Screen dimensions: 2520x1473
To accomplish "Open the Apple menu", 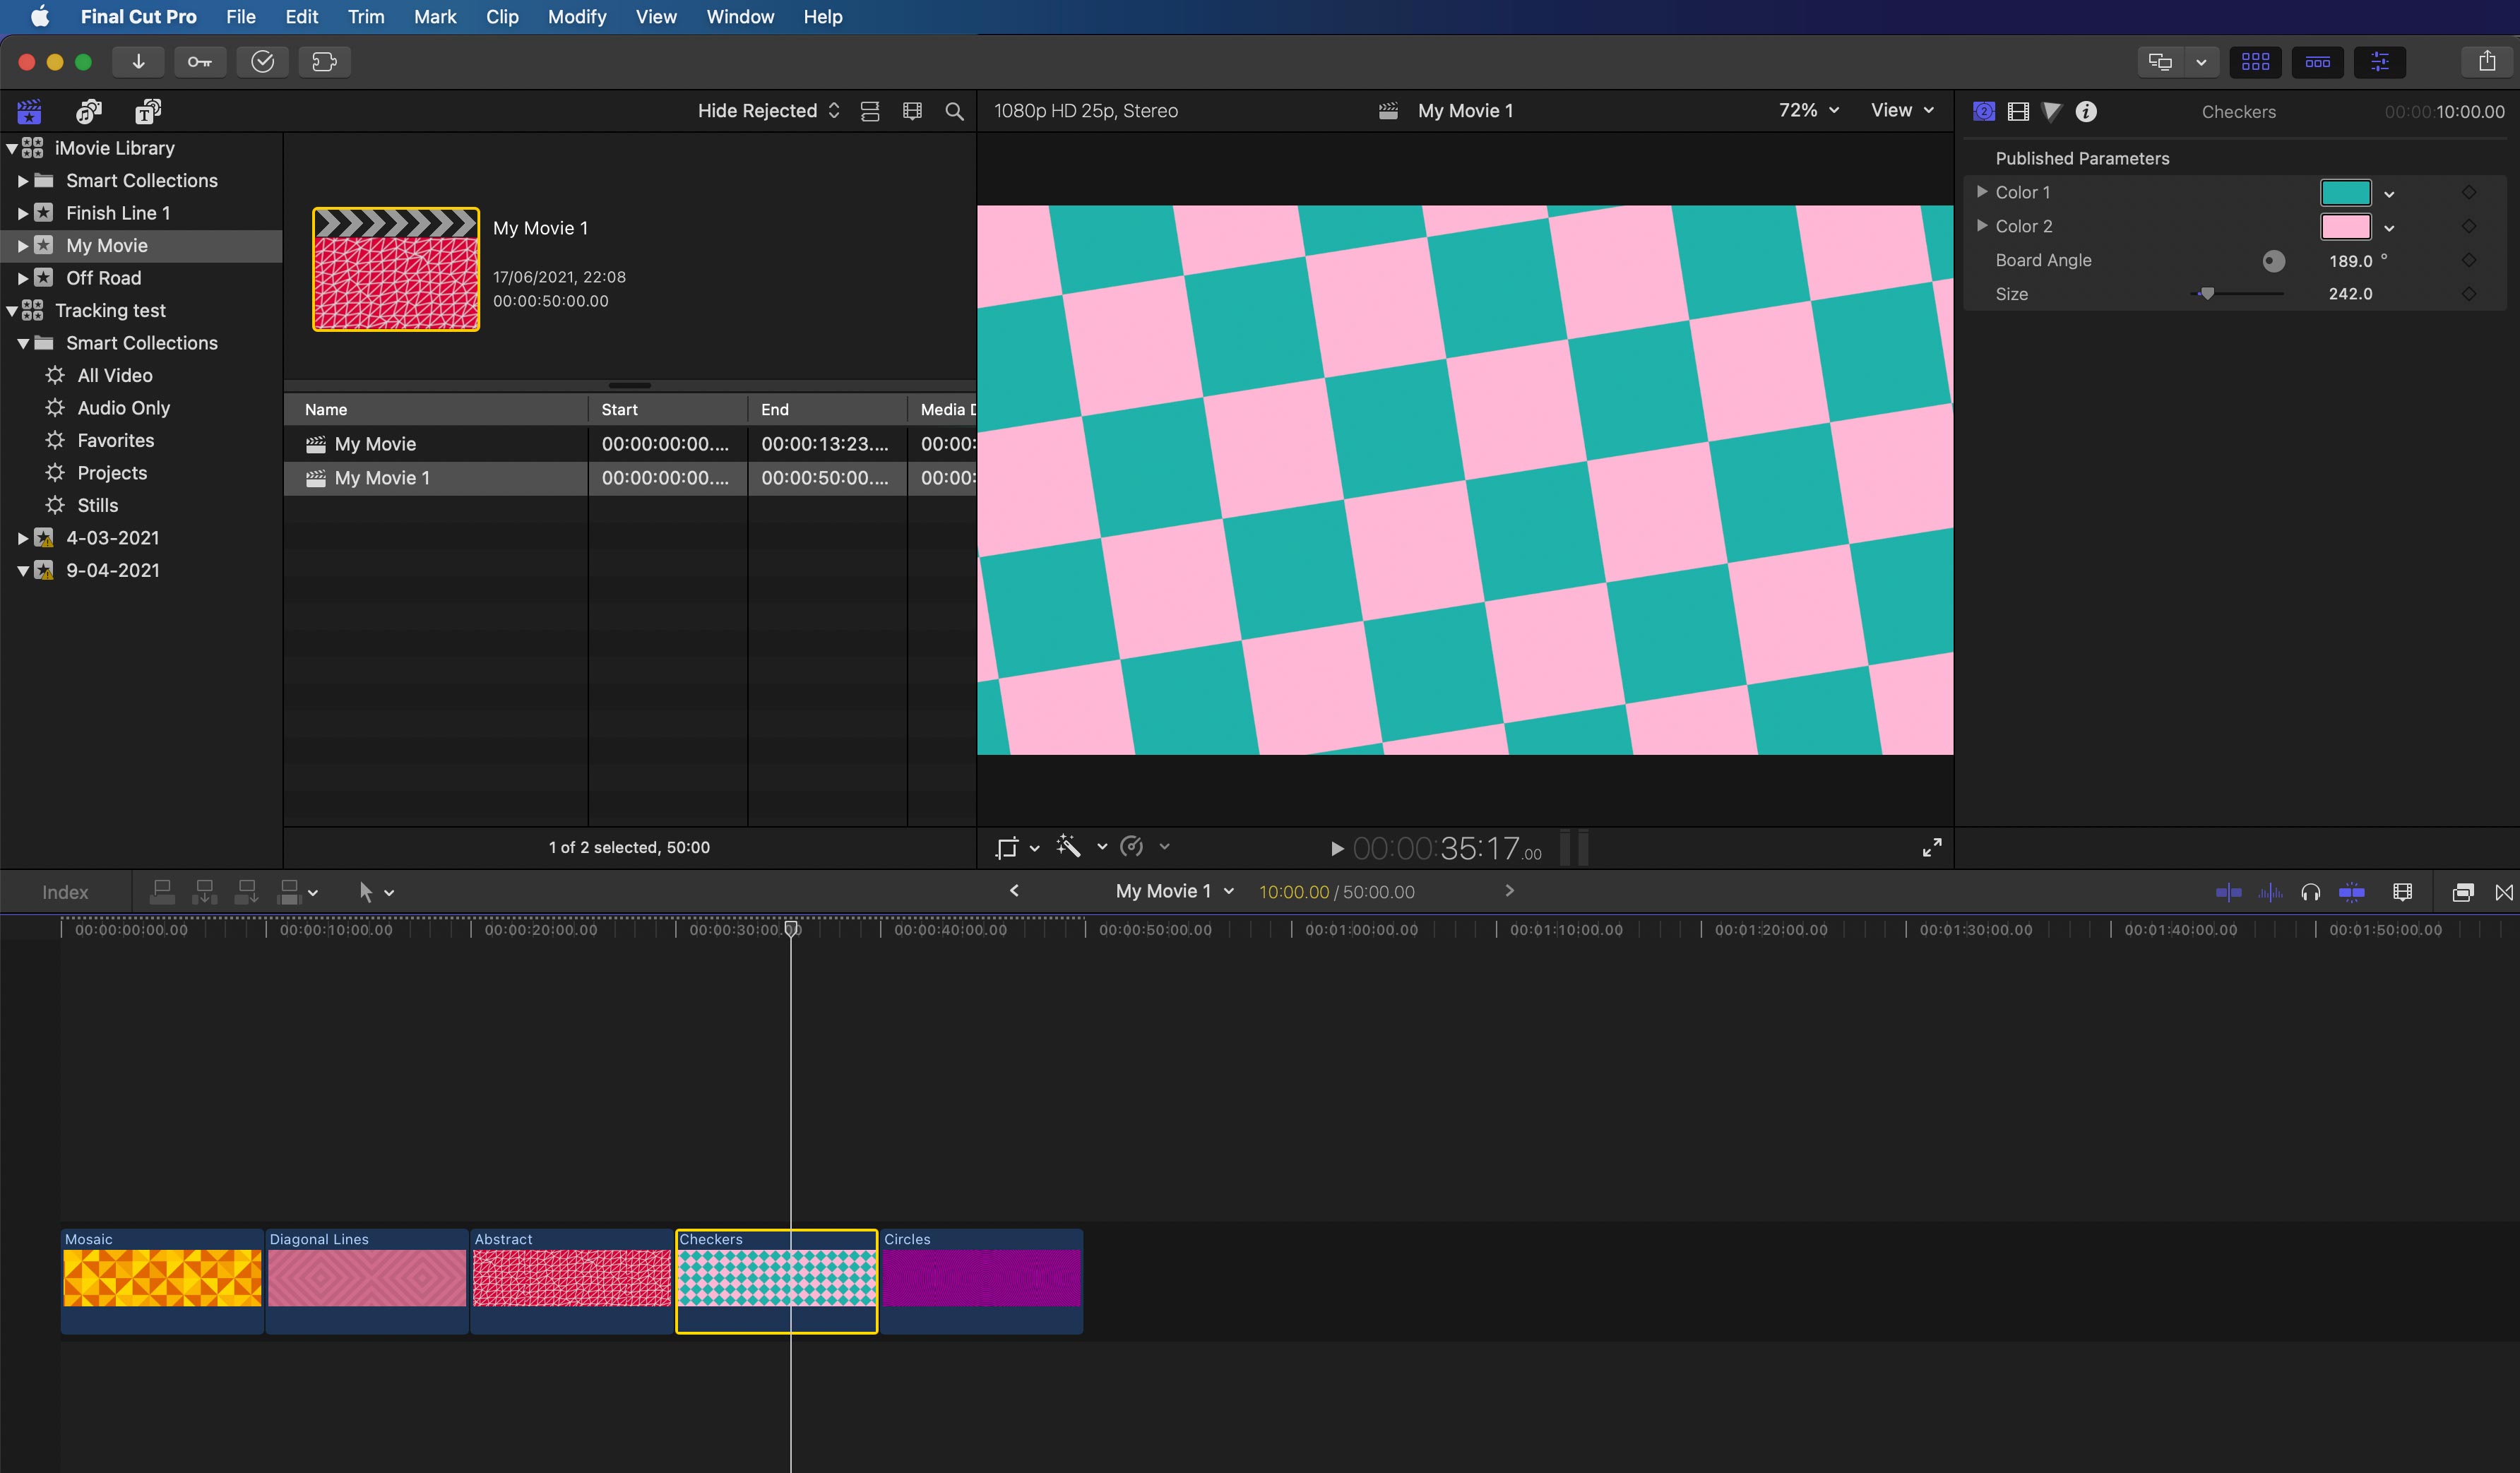I will [39, 17].
